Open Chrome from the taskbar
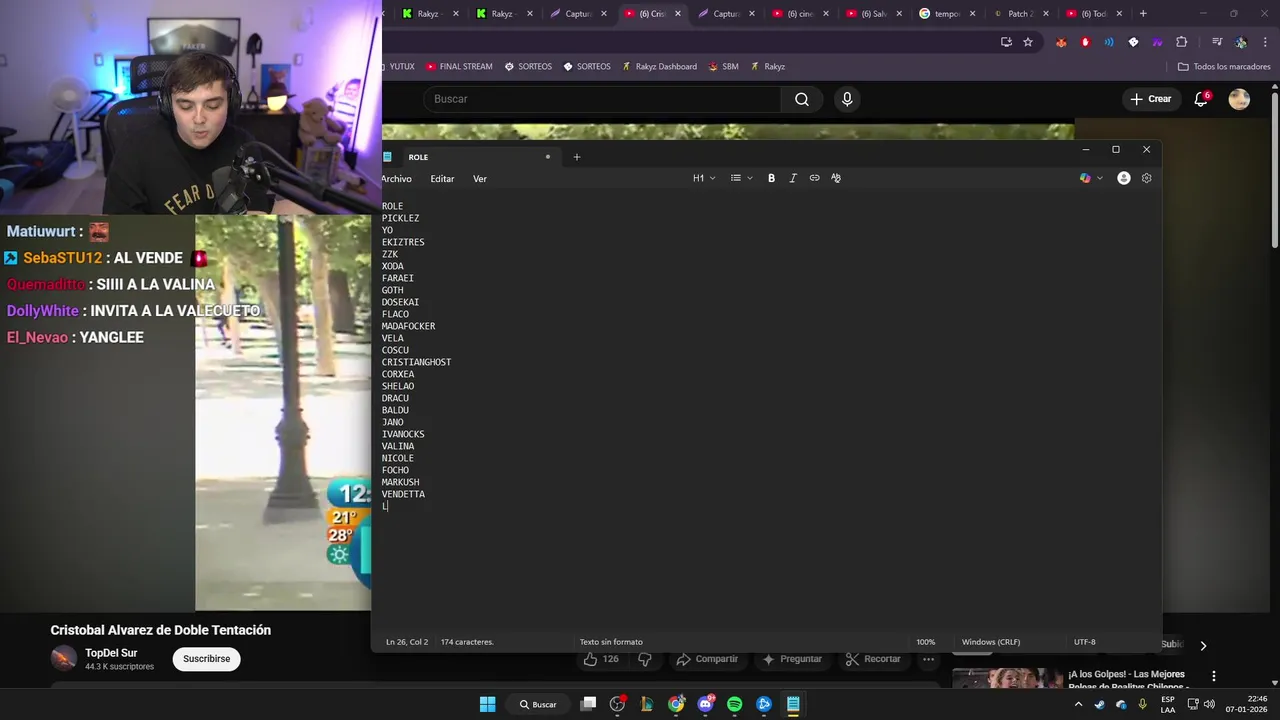Screen dimensions: 1280x720 click(676, 704)
